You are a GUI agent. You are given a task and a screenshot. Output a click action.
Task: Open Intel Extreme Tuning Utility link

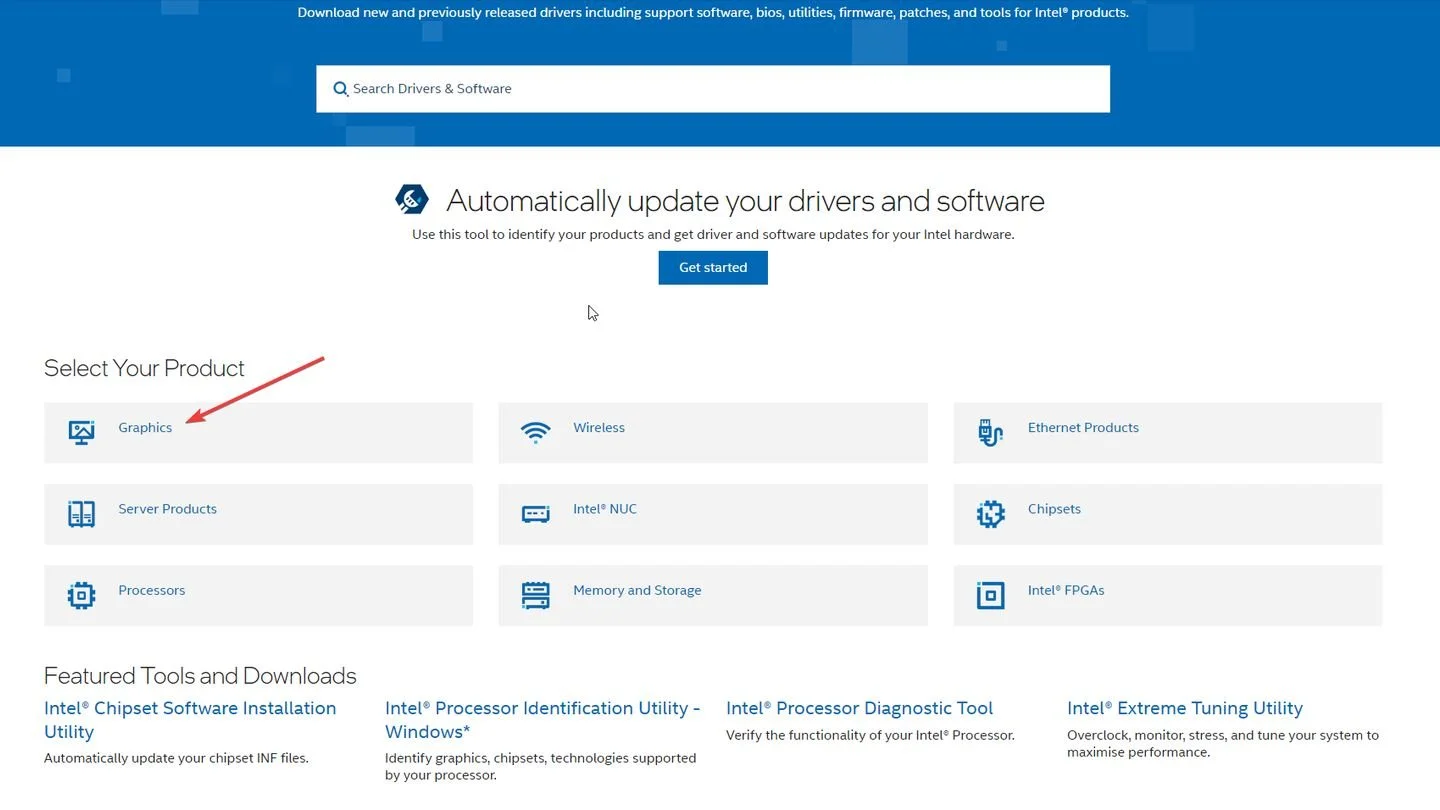pos(1185,708)
